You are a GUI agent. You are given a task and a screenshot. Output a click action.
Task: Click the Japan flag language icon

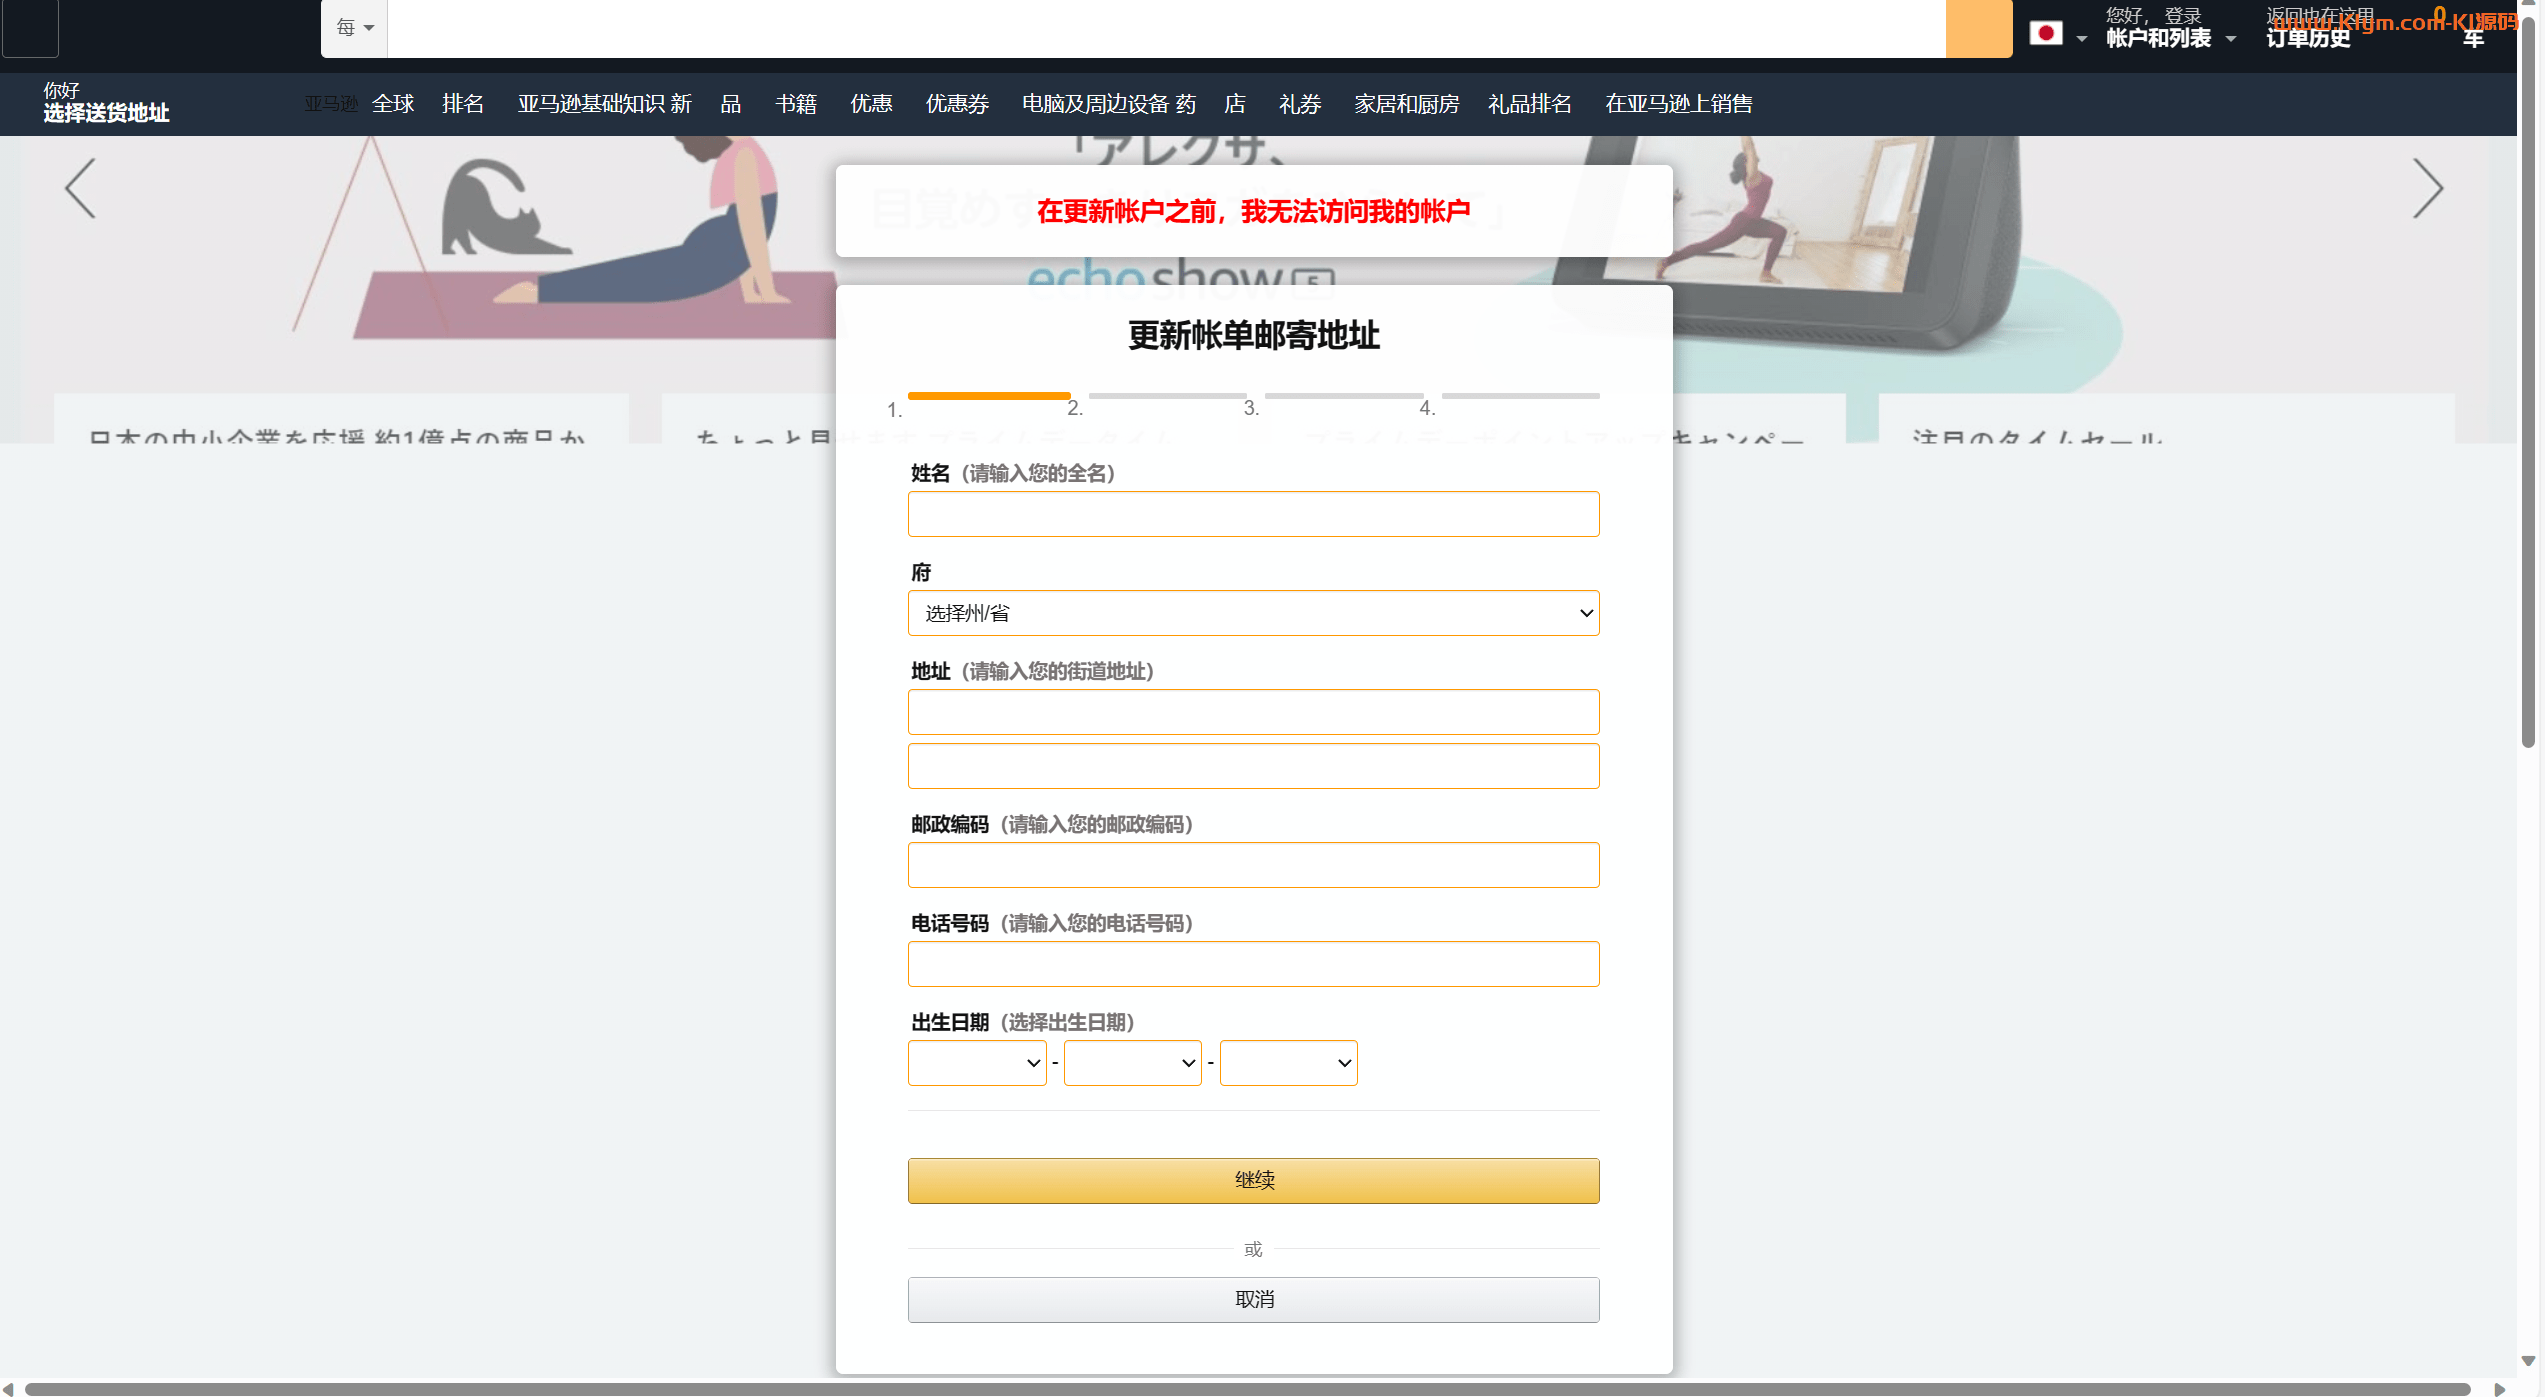[x=2045, y=33]
